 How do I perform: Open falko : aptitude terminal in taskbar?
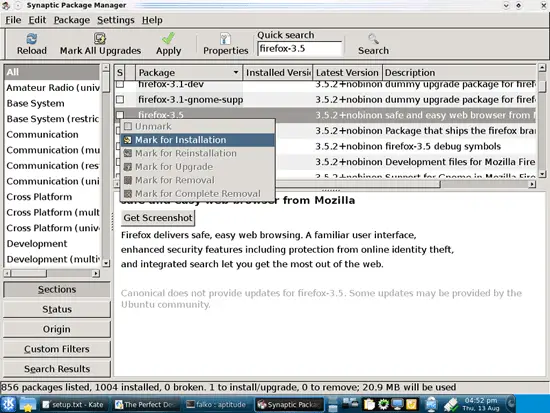click(x=216, y=405)
